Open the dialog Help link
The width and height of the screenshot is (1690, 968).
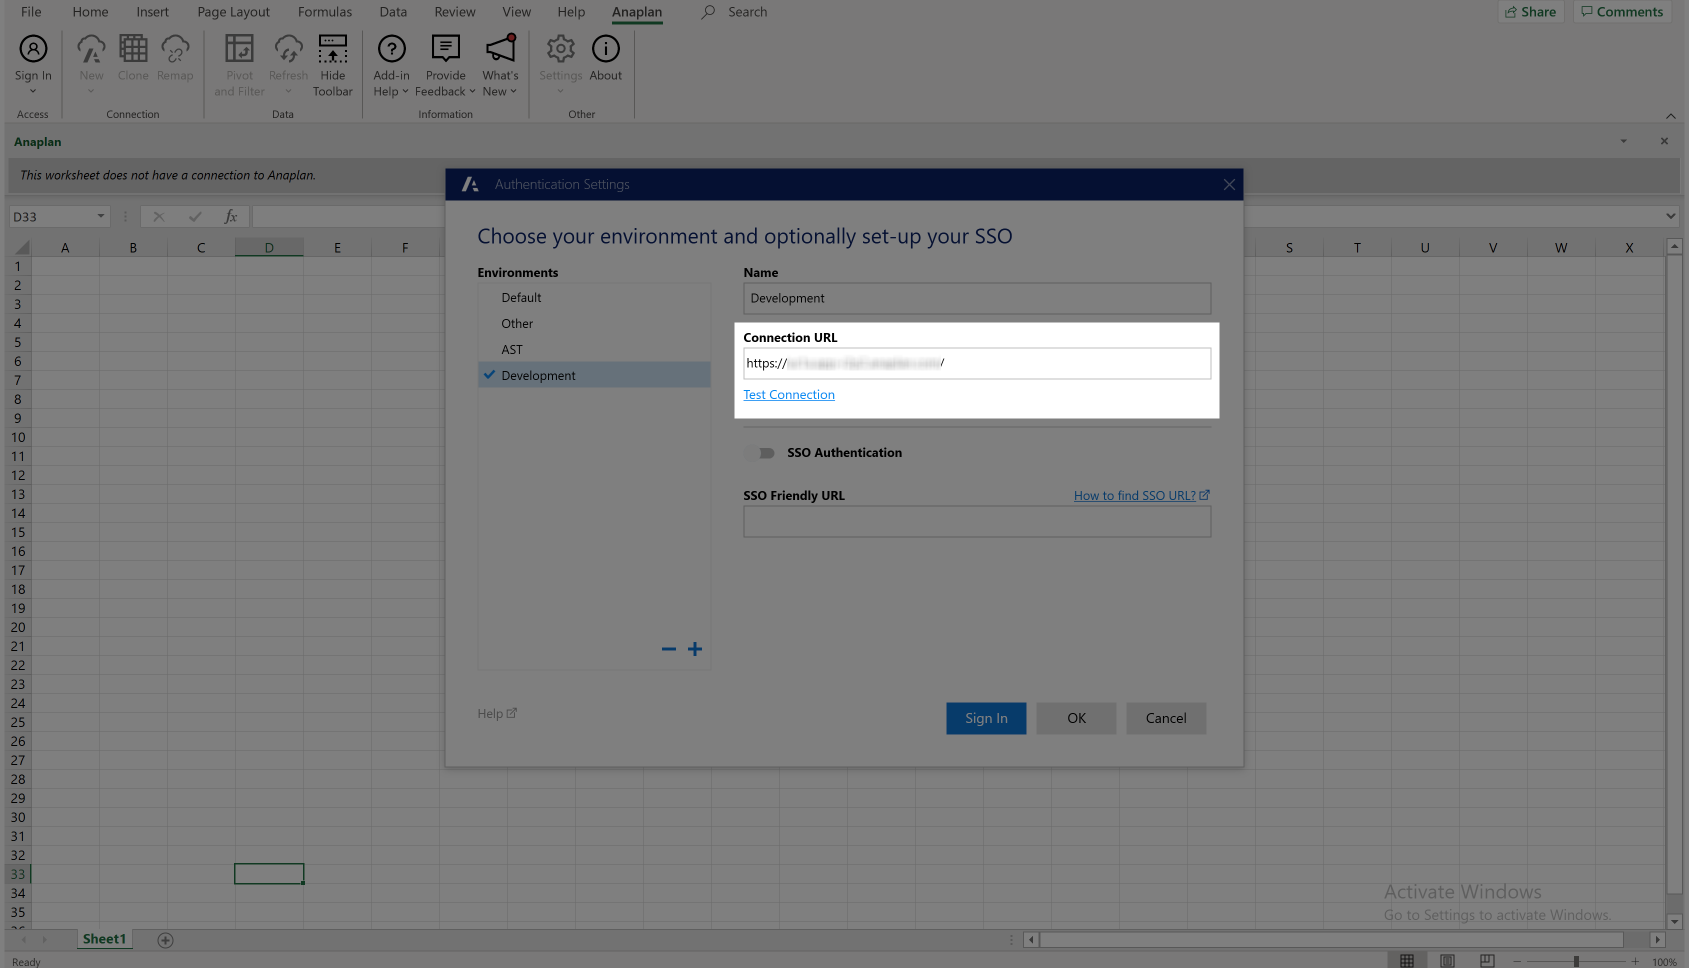click(x=497, y=713)
